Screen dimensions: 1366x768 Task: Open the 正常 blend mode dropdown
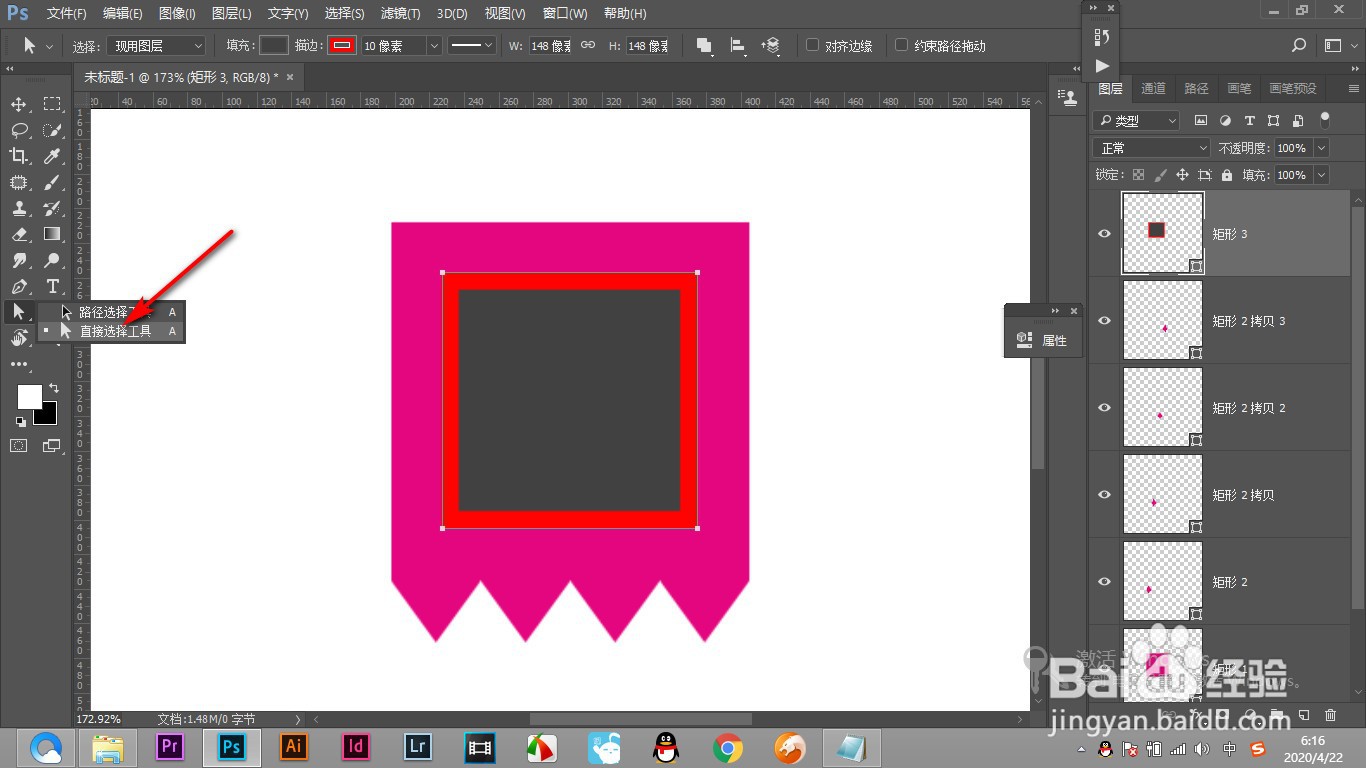(x=1153, y=148)
